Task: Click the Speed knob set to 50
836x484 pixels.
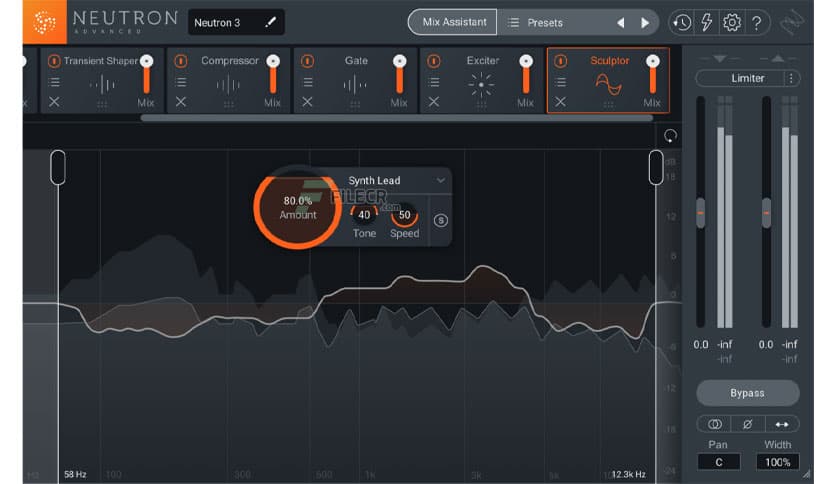Action: [404, 215]
